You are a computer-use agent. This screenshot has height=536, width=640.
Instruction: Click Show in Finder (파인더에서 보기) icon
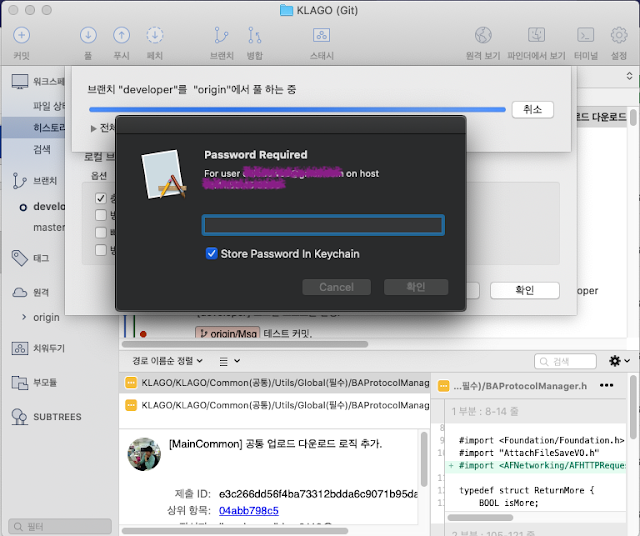(x=536, y=35)
